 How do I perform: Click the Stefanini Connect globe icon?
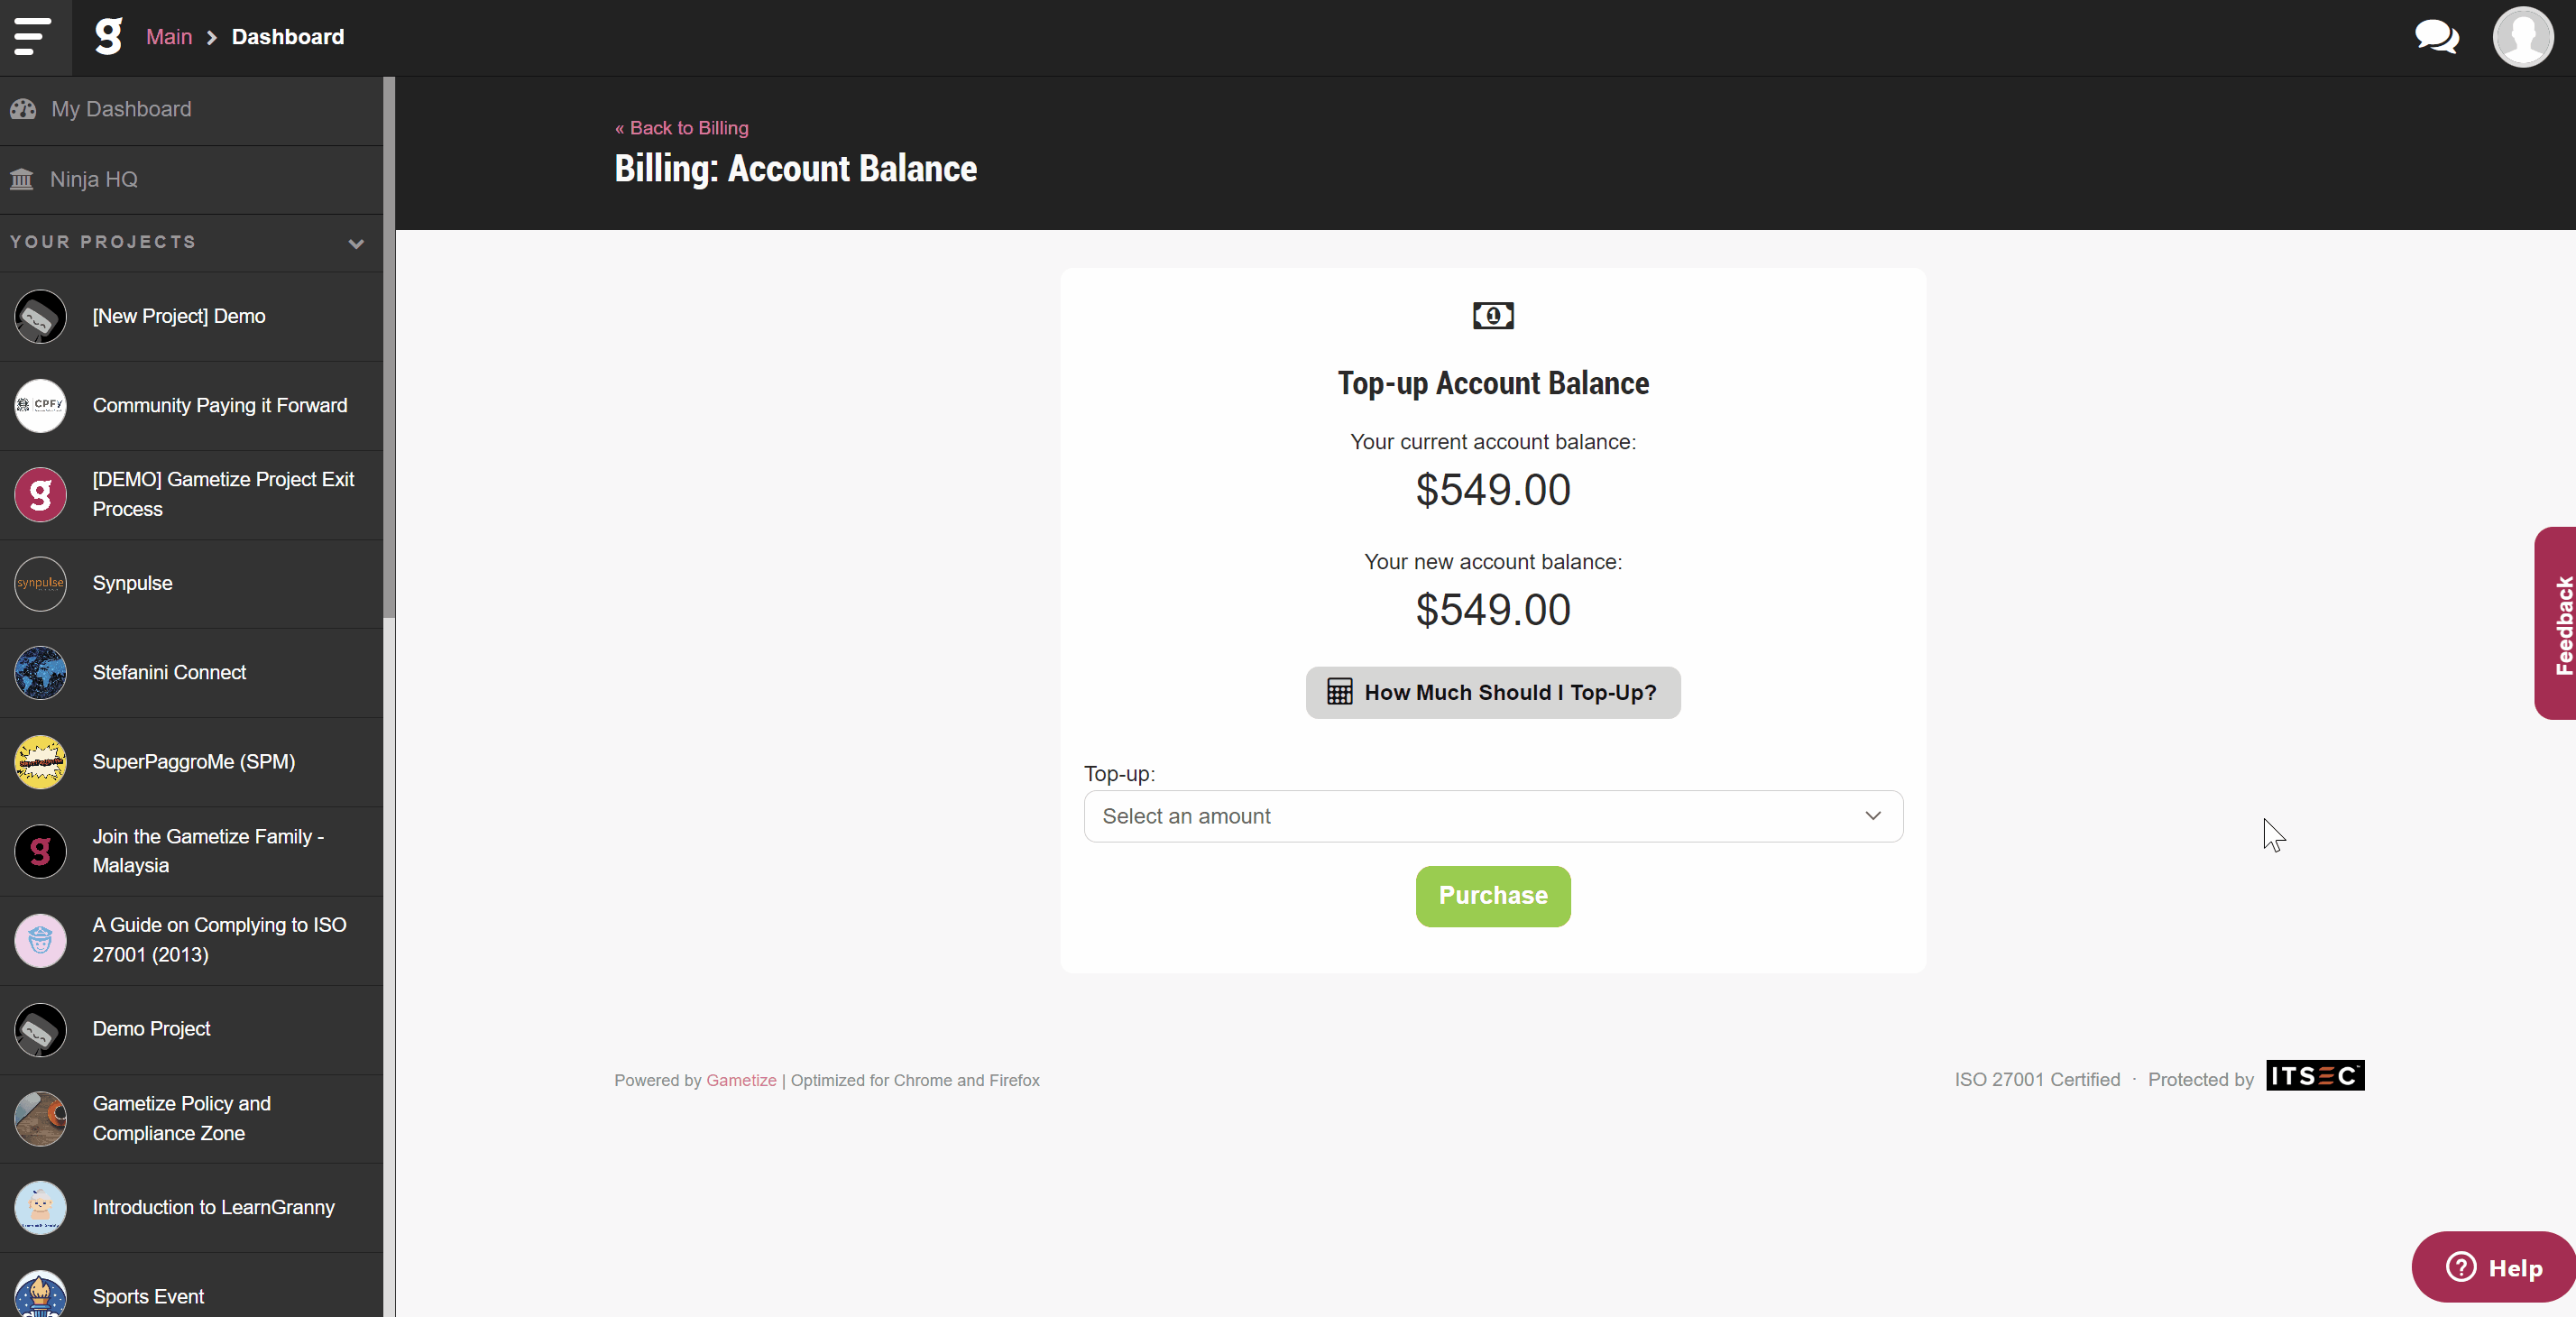click(40, 672)
